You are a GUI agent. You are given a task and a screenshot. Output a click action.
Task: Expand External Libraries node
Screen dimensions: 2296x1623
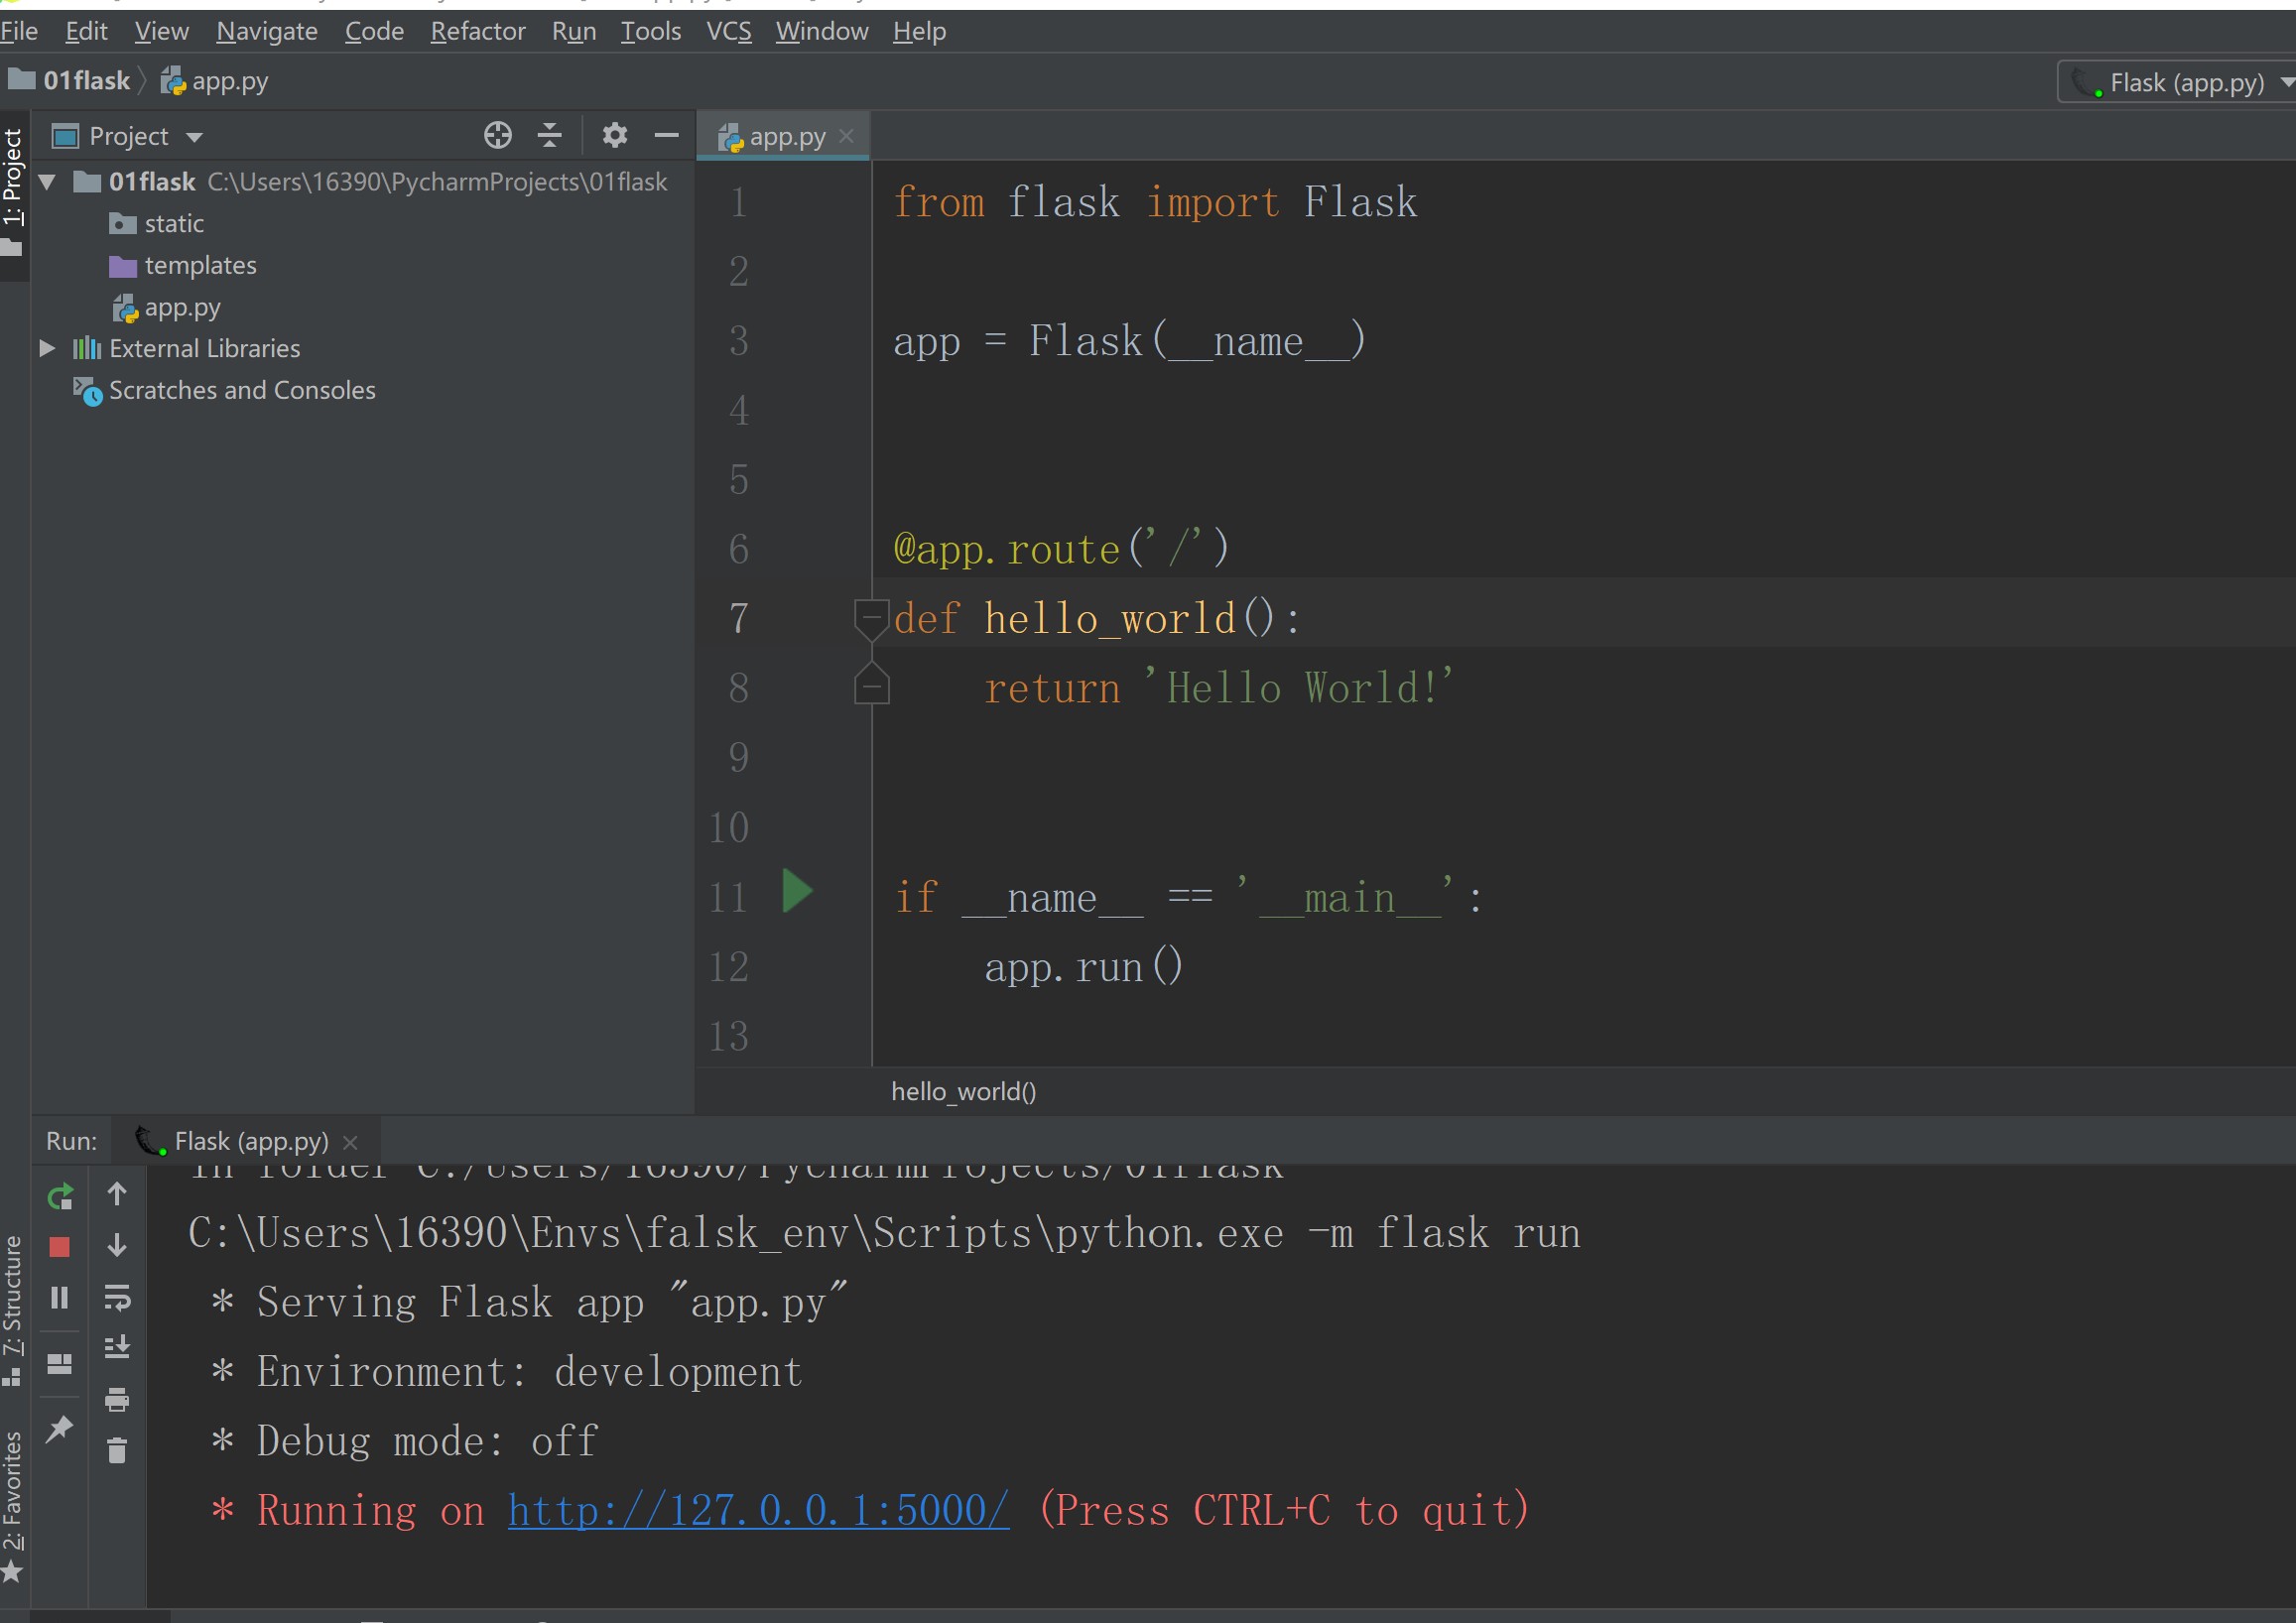click(x=47, y=348)
